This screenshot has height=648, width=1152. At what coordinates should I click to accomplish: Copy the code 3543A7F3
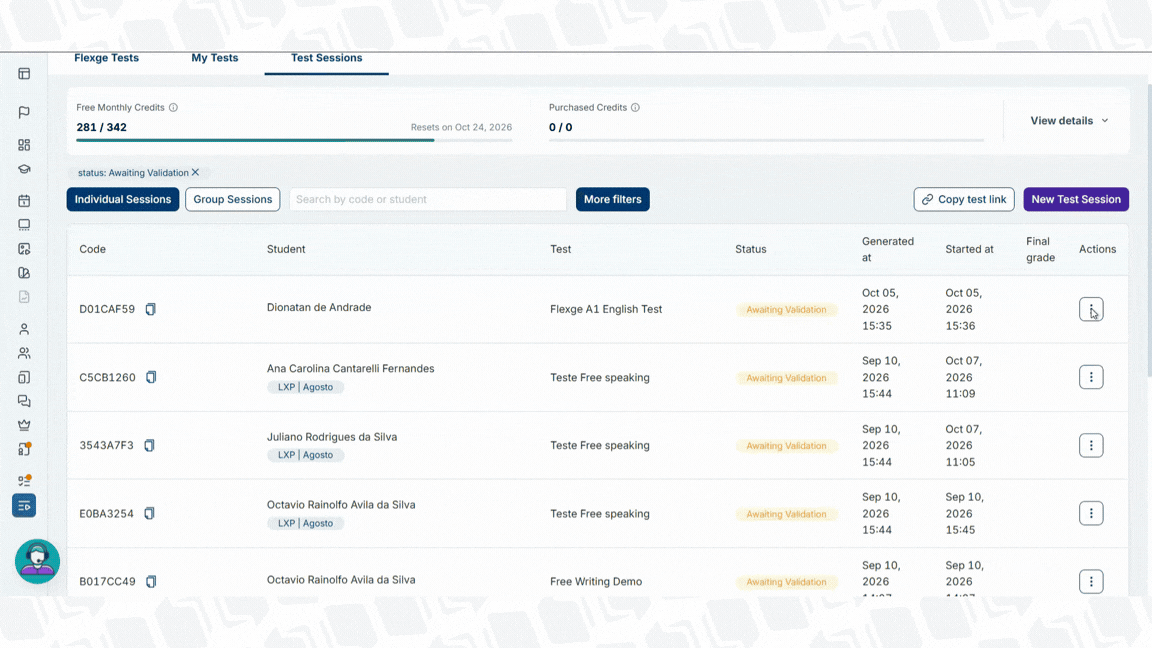pos(149,445)
